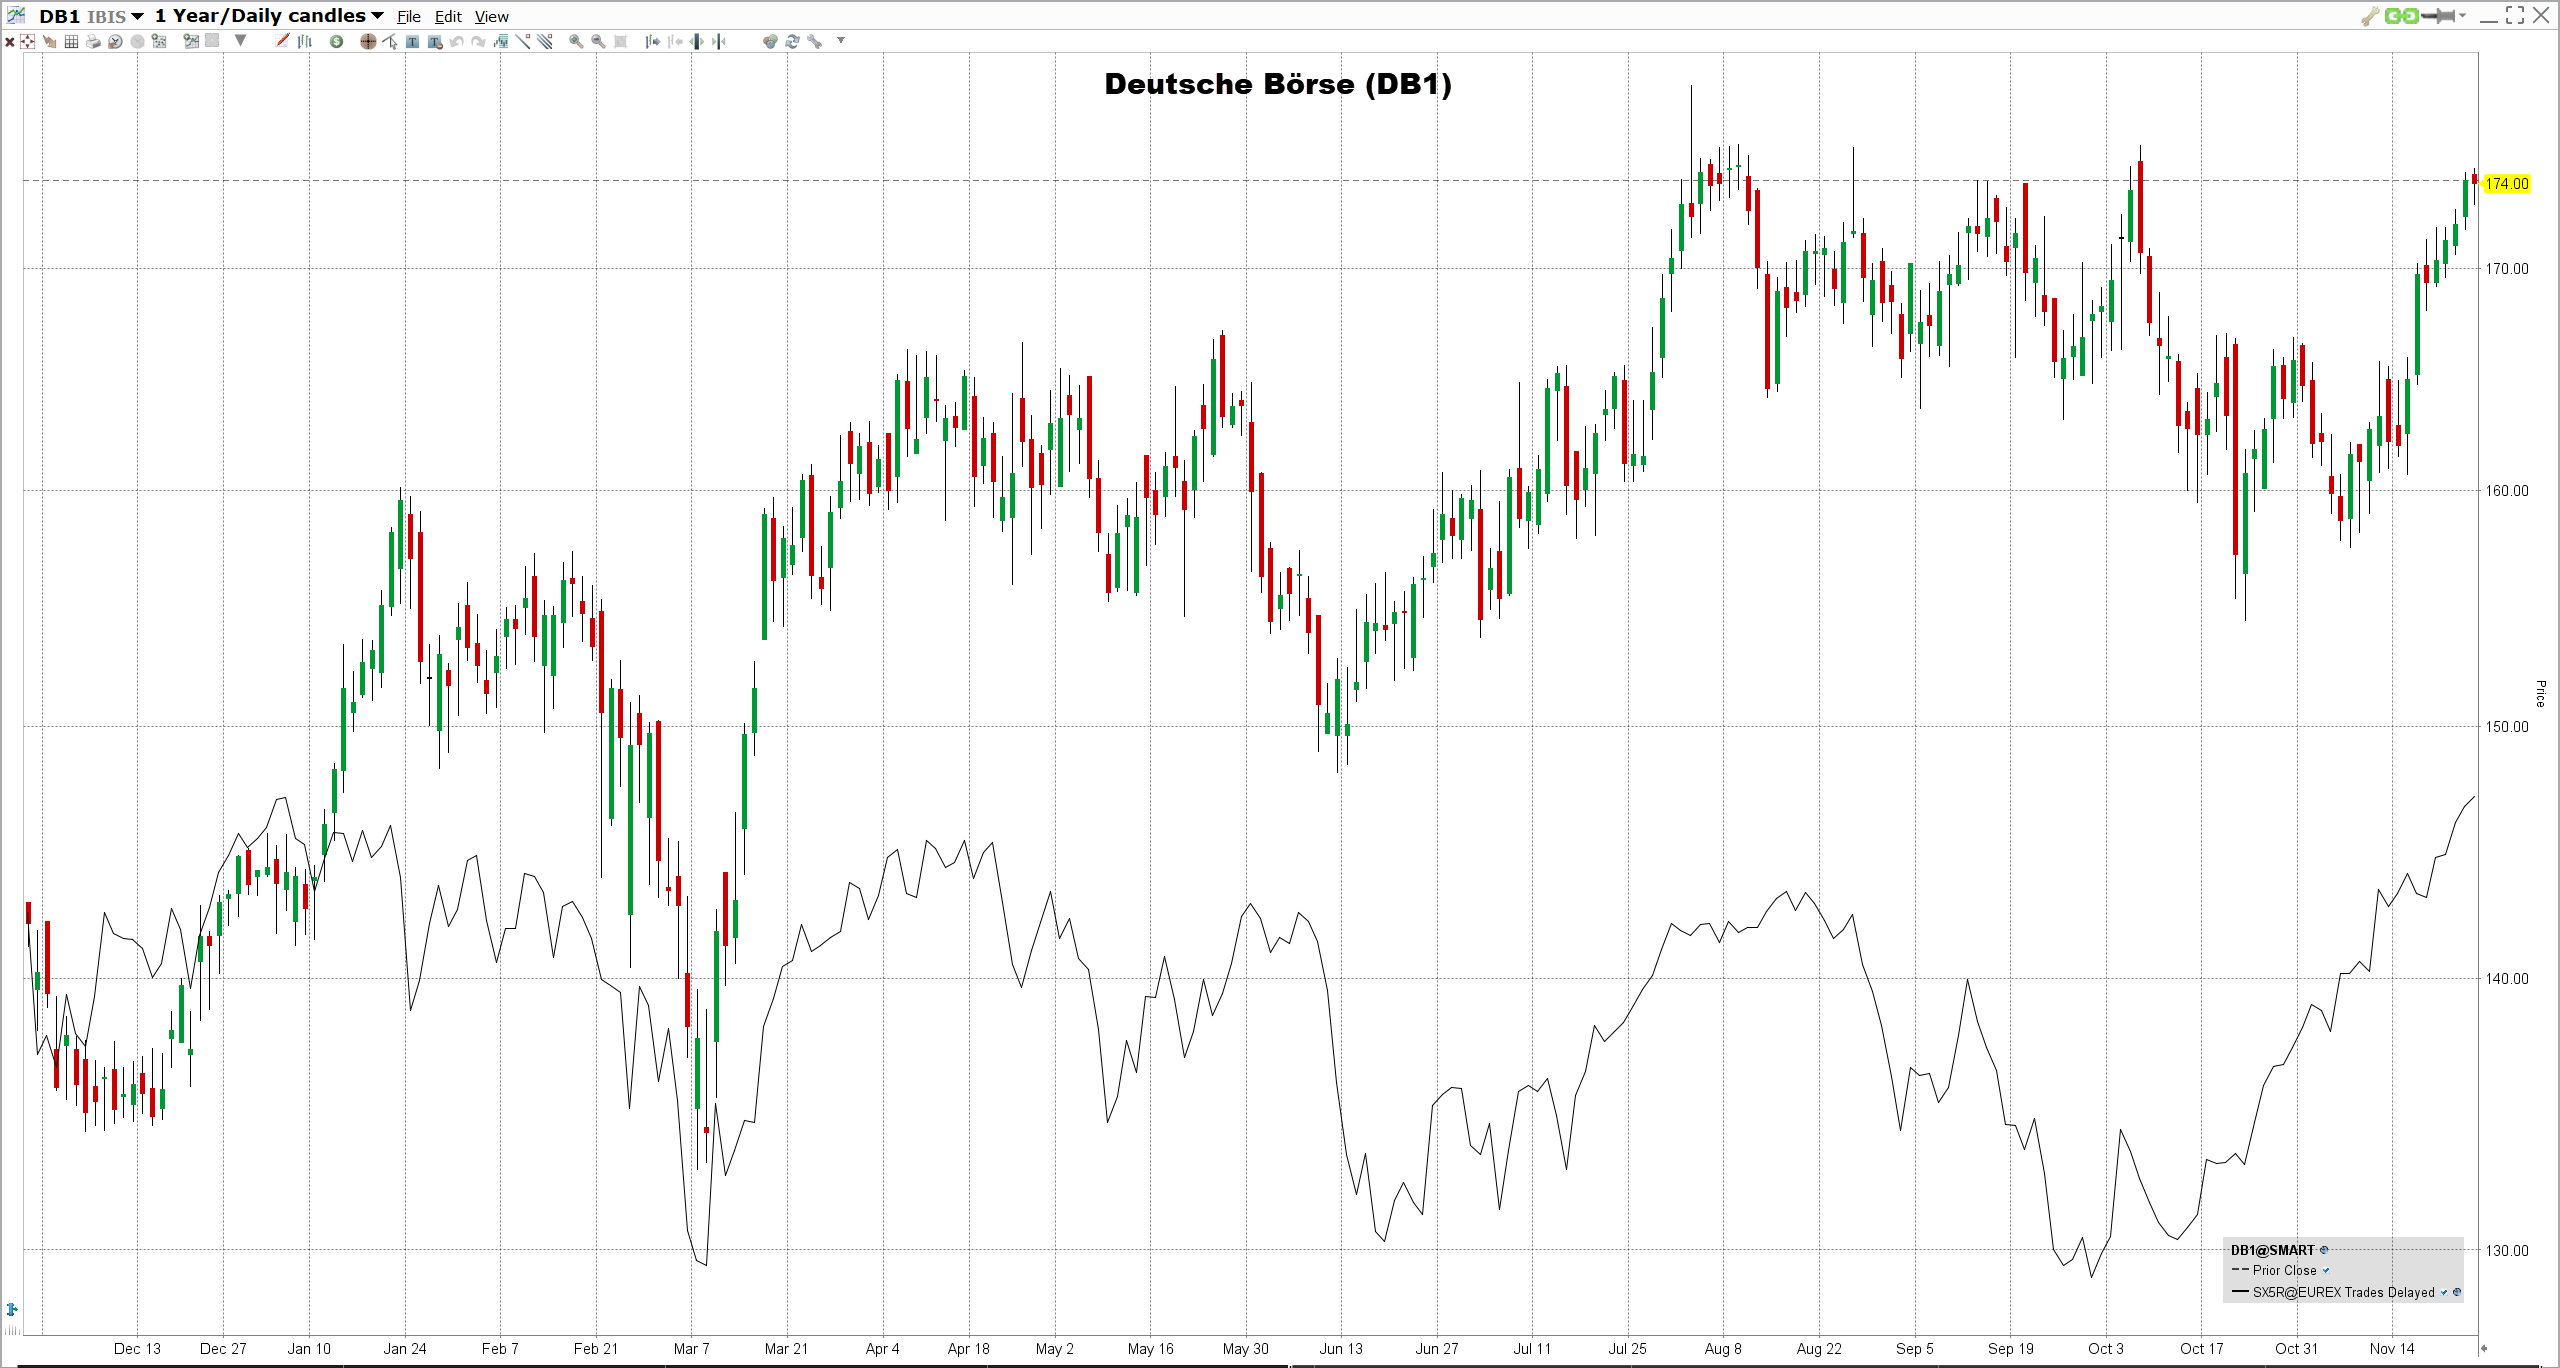Click the beige wrench configure icon in title bar
The width and height of the screenshot is (2560, 1368).
2369,16
